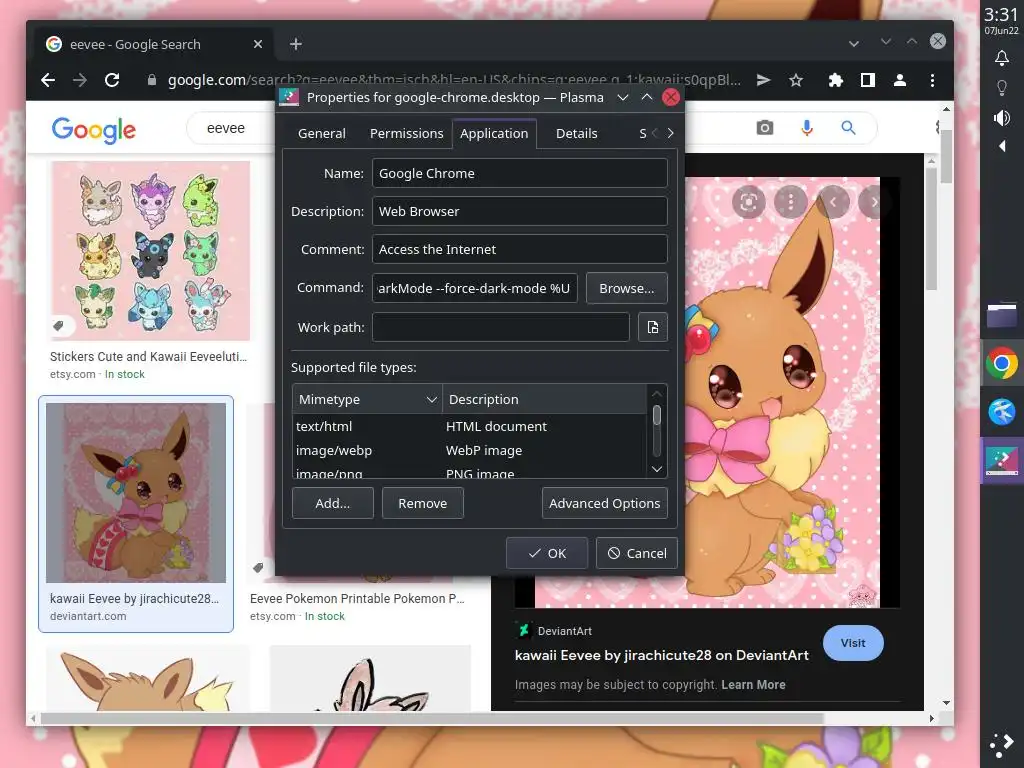Open the Chrome profile icon
This screenshot has height=768, width=1024.
coord(900,80)
